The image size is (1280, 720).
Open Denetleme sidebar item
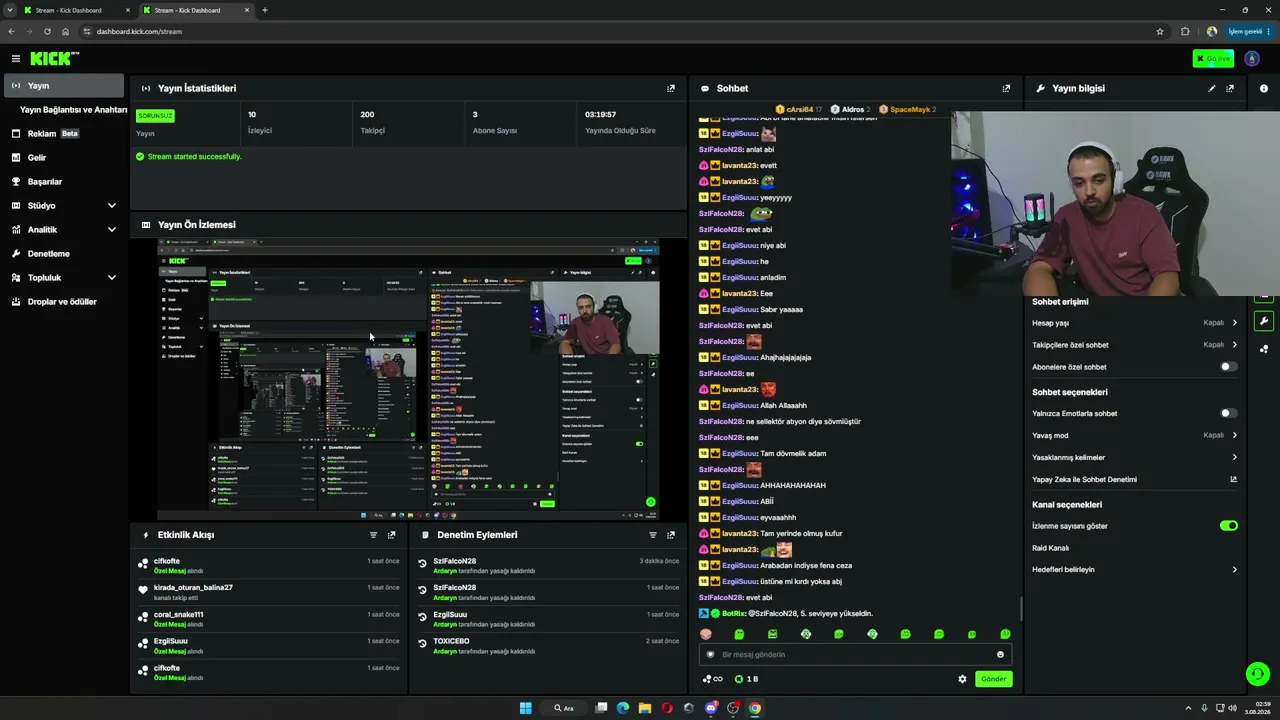(x=65, y=254)
